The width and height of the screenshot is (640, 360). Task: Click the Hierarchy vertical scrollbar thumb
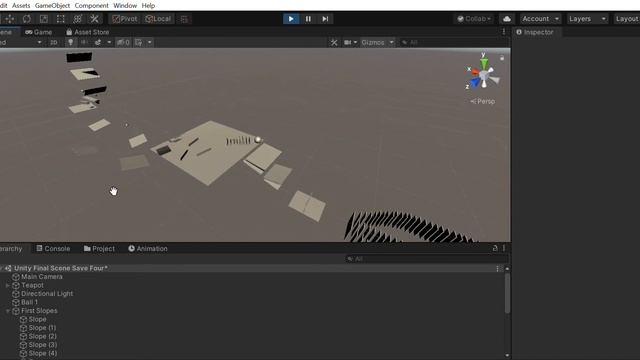(x=507, y=293)
